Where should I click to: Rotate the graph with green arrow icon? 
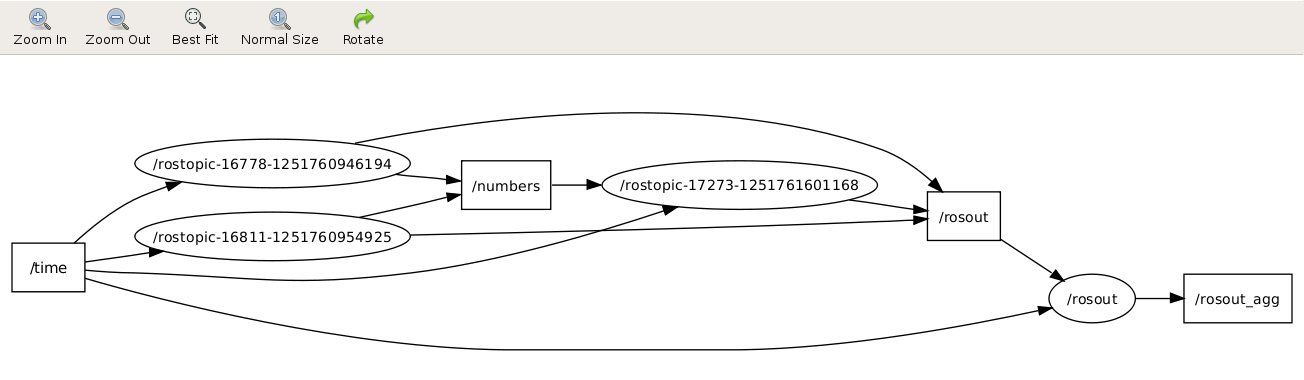click(363, 18)
